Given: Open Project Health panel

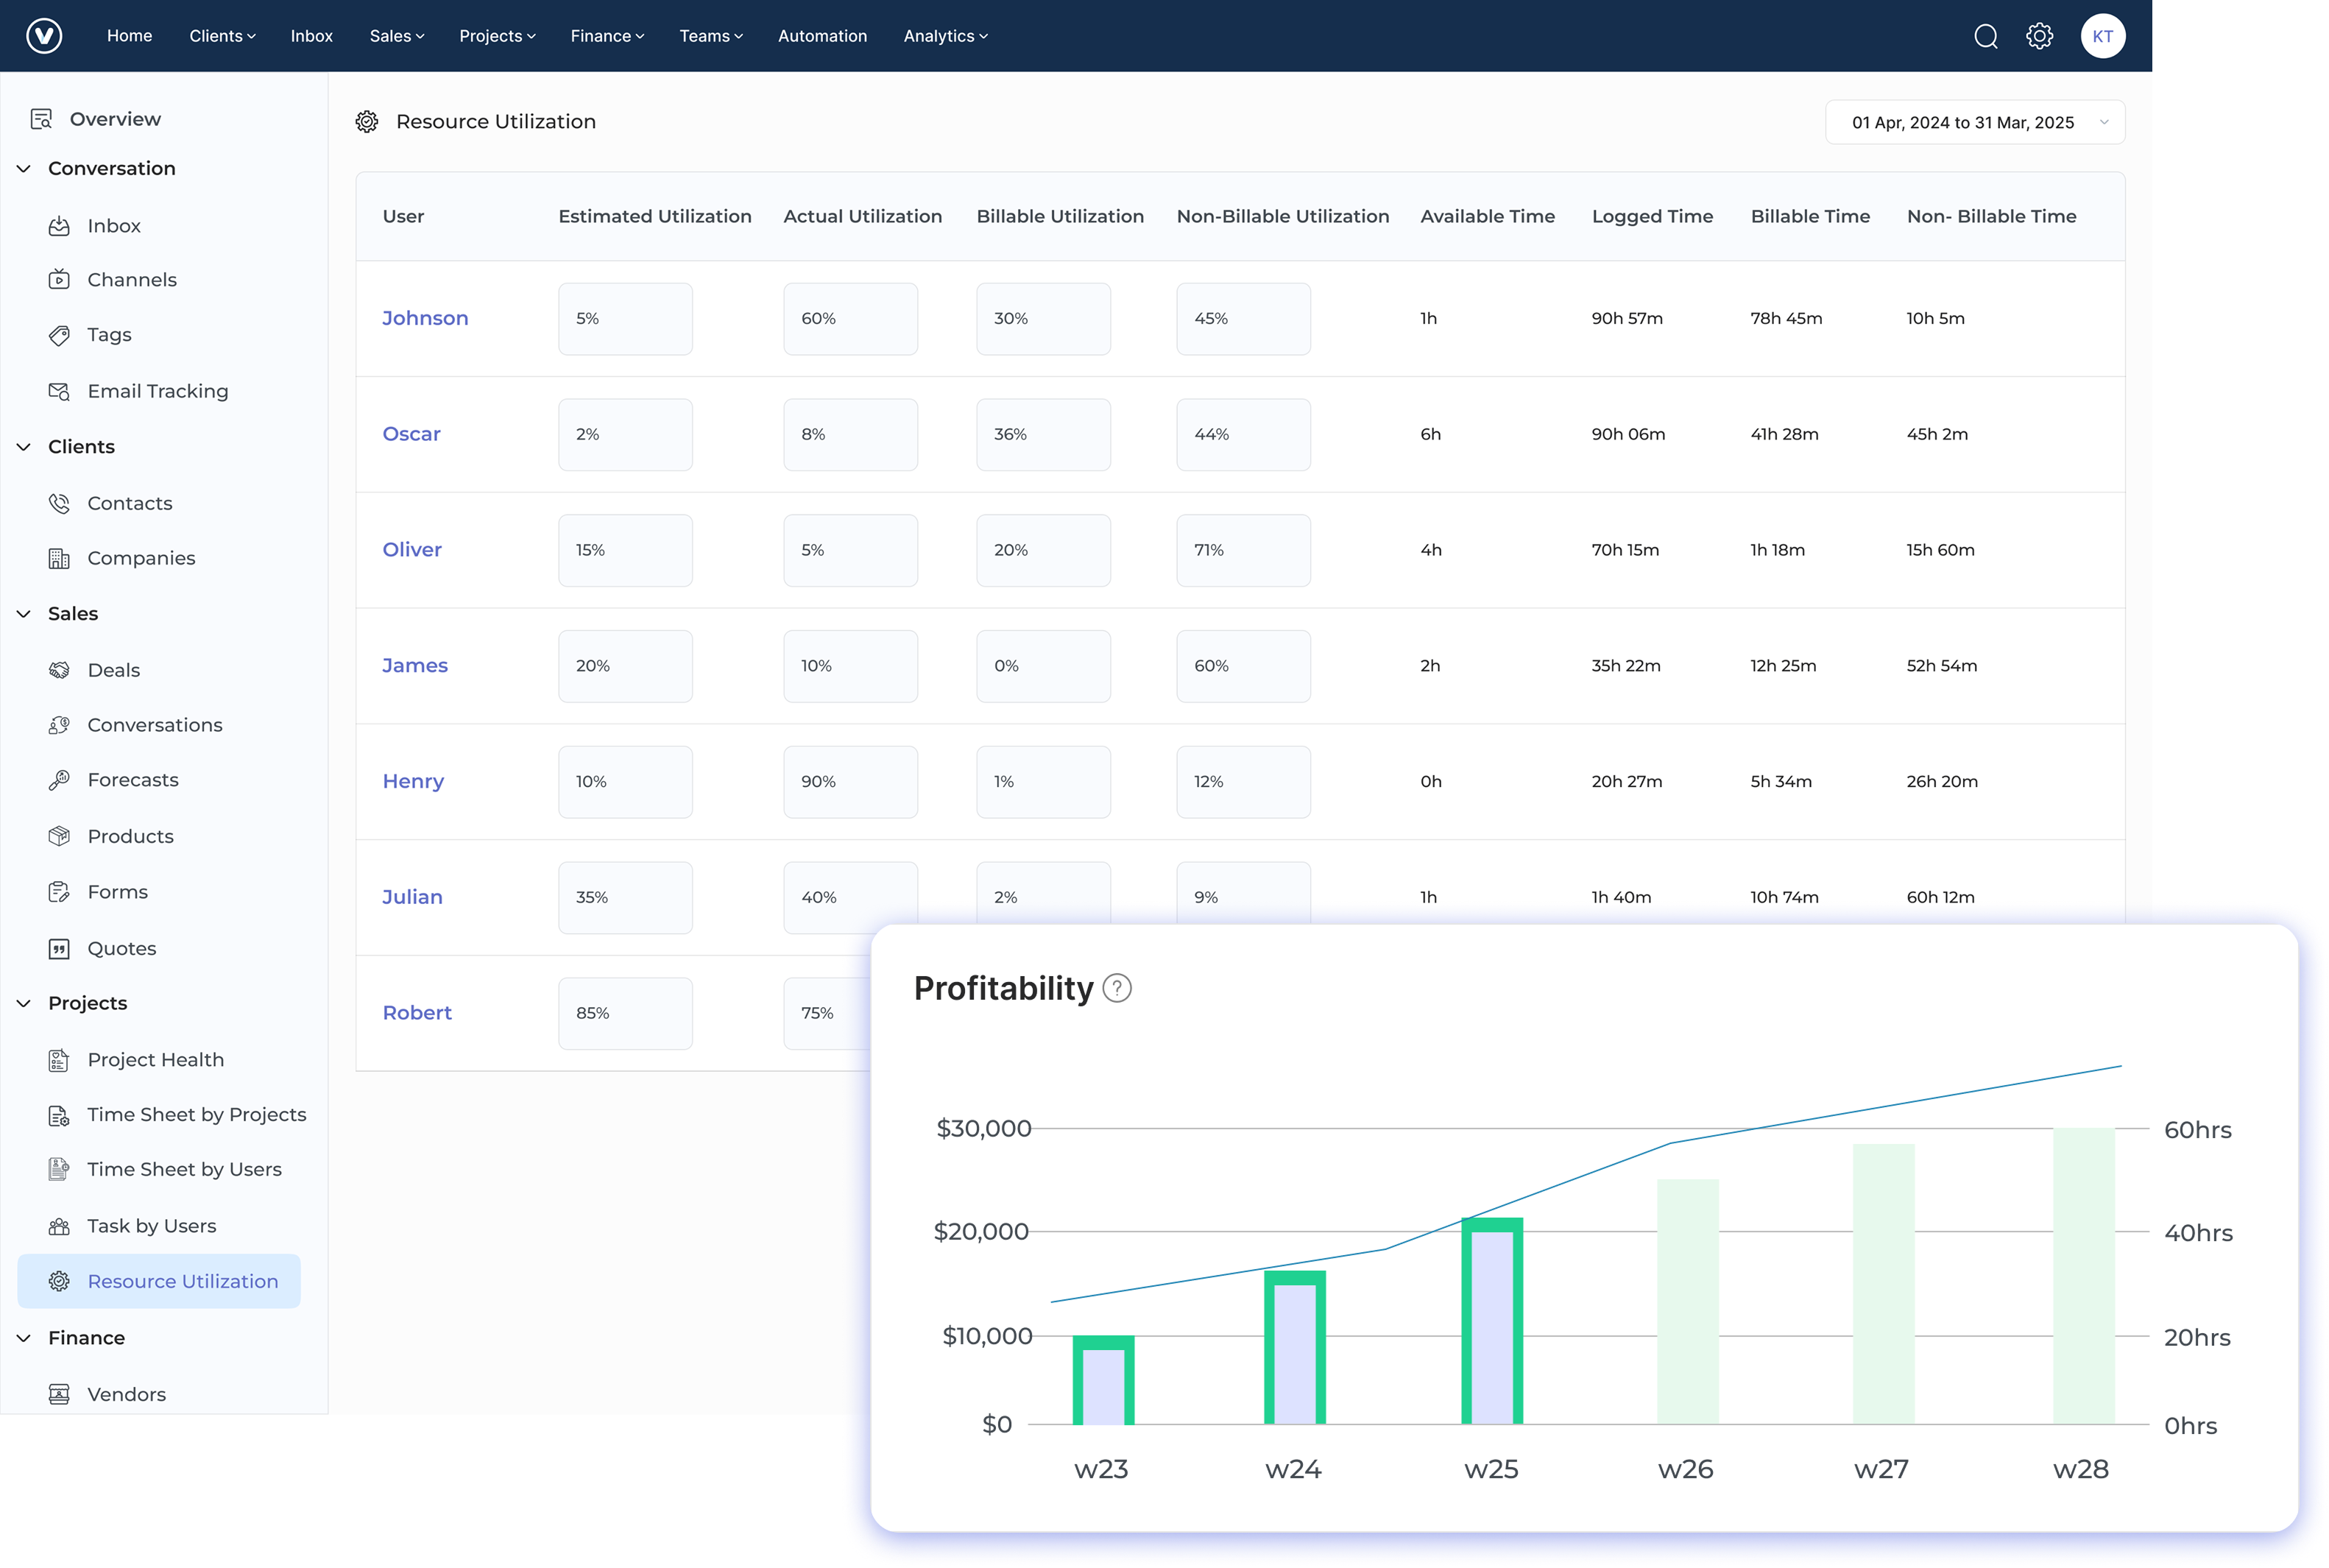Looking at the screenshot, I should [155, 1059].
